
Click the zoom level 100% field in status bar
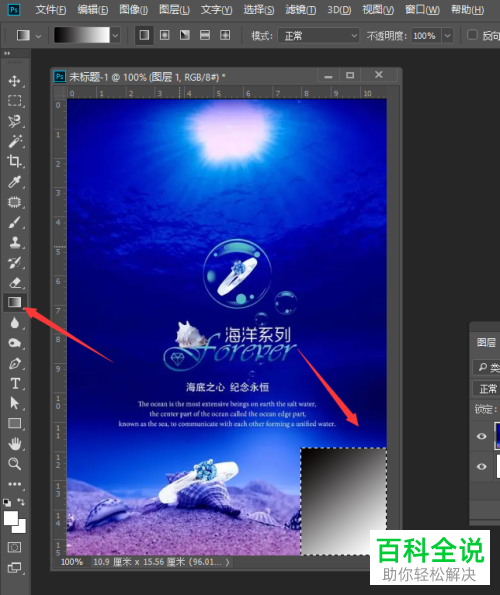click(72, 562)
